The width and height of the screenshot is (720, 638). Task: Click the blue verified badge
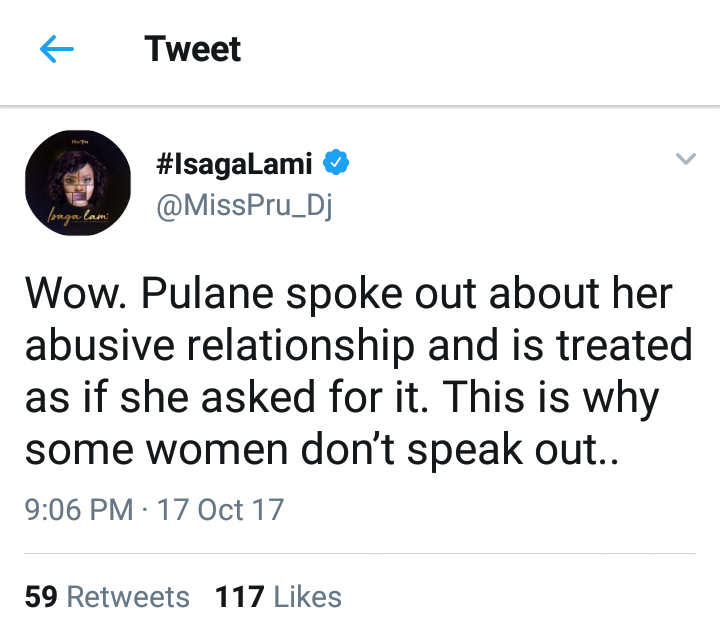336,162
